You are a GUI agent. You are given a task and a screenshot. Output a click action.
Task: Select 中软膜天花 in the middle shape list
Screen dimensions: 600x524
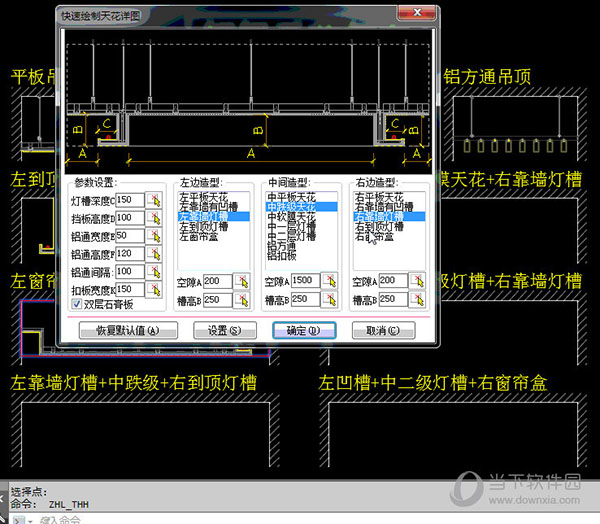point(302,217)
